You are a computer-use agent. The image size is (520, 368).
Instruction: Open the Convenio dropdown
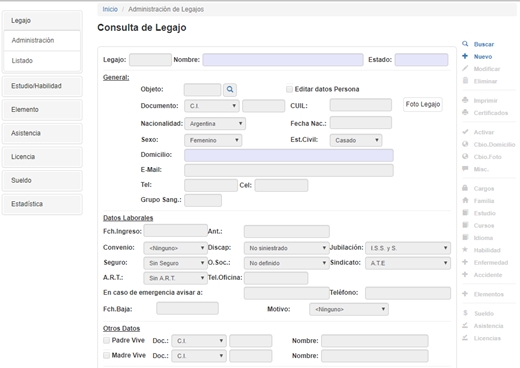pos(175,248)
